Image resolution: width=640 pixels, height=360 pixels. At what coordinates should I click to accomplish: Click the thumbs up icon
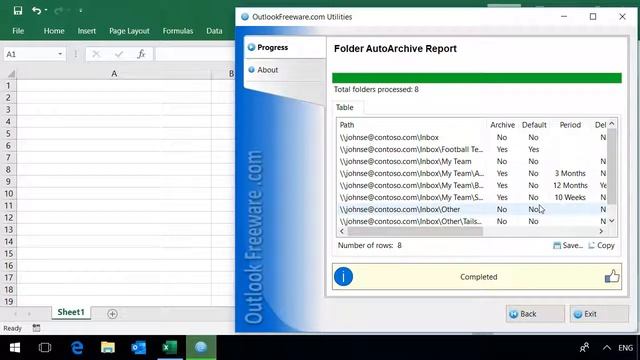coord(612,276)
